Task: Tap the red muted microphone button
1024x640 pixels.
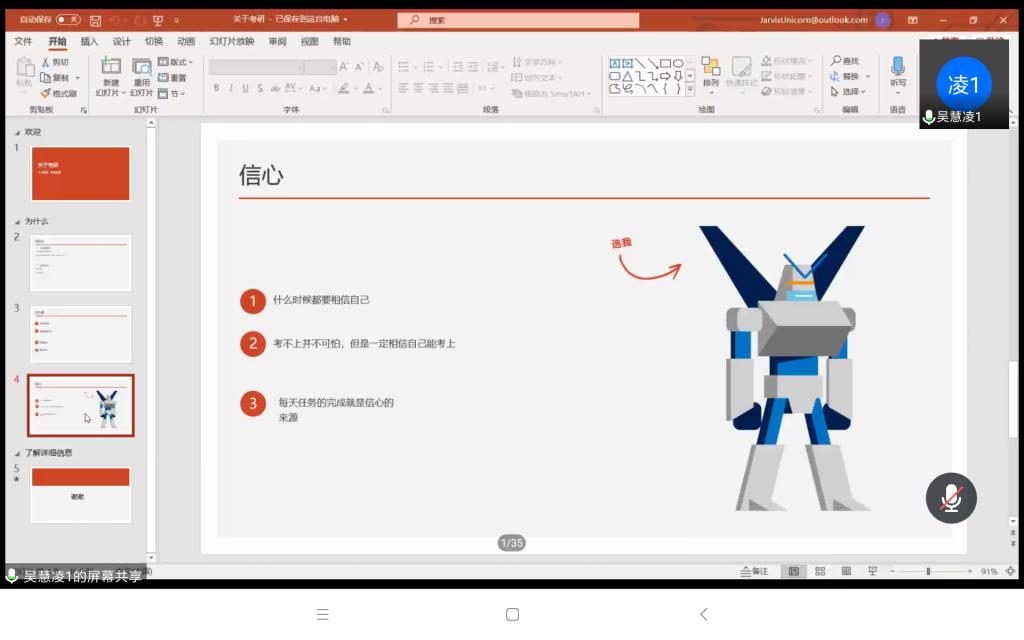Action: (x=950, y=498)
